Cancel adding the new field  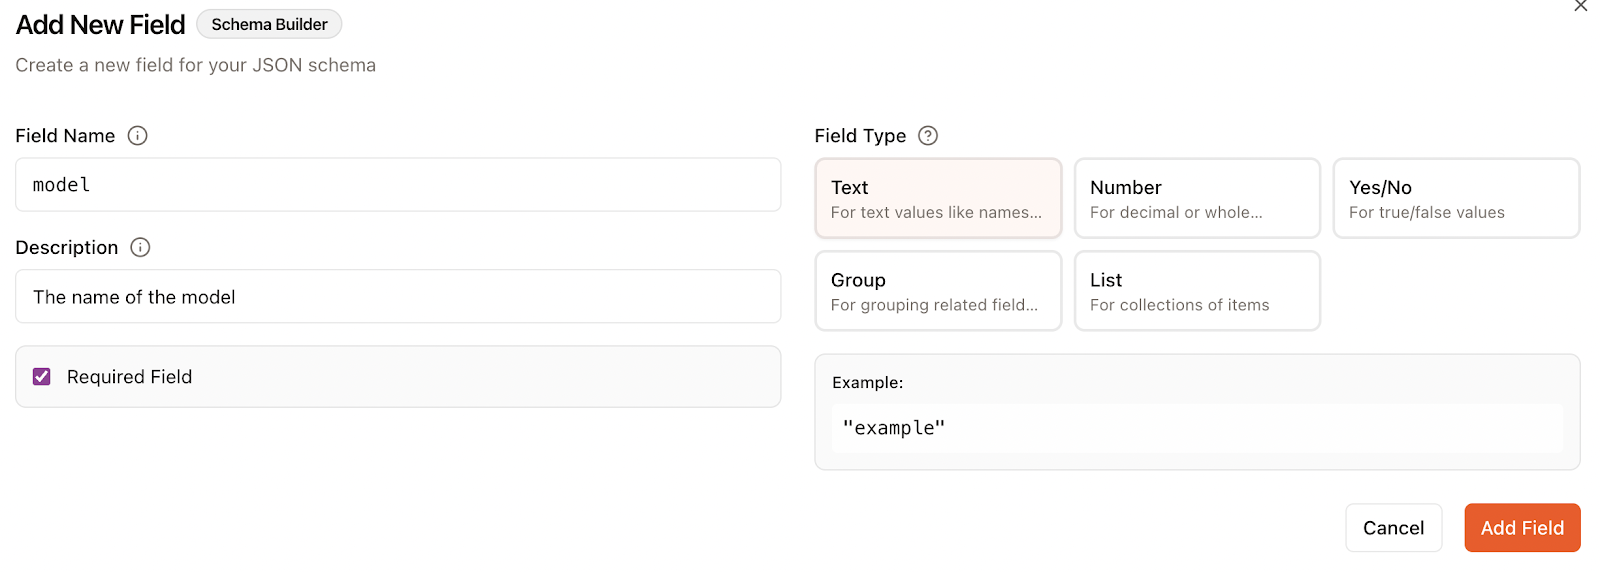tap(1393, 528)
